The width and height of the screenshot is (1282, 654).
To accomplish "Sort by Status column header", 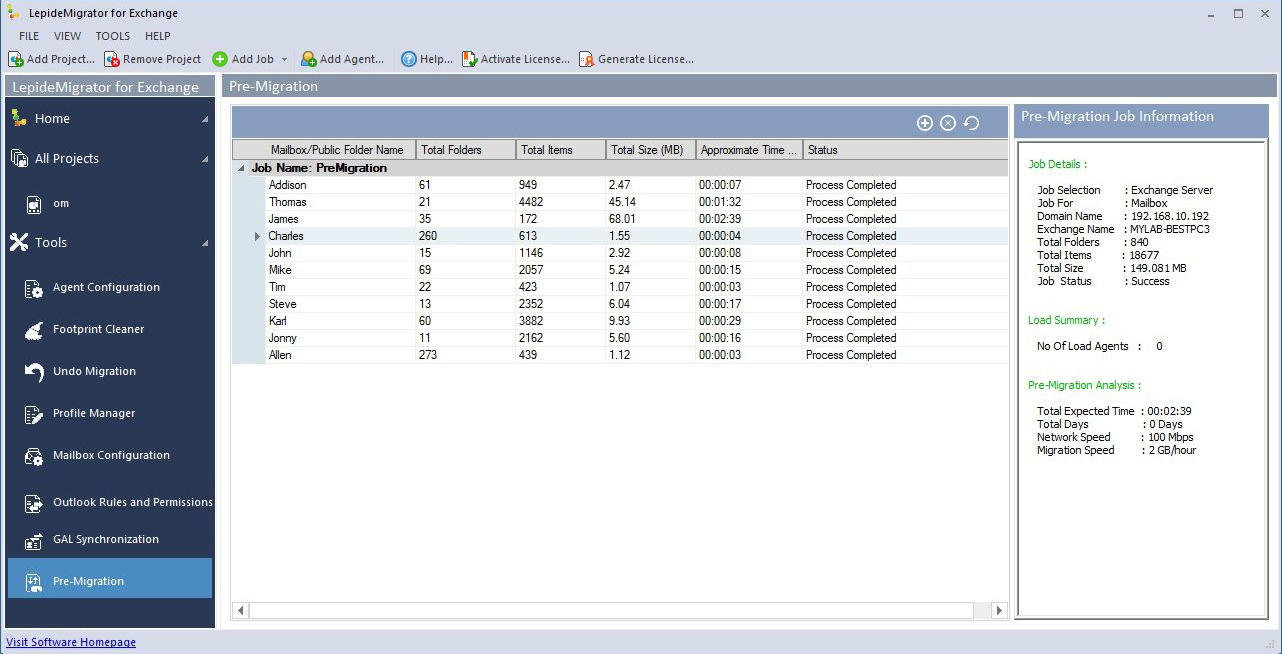I will (x=905, y=150).
